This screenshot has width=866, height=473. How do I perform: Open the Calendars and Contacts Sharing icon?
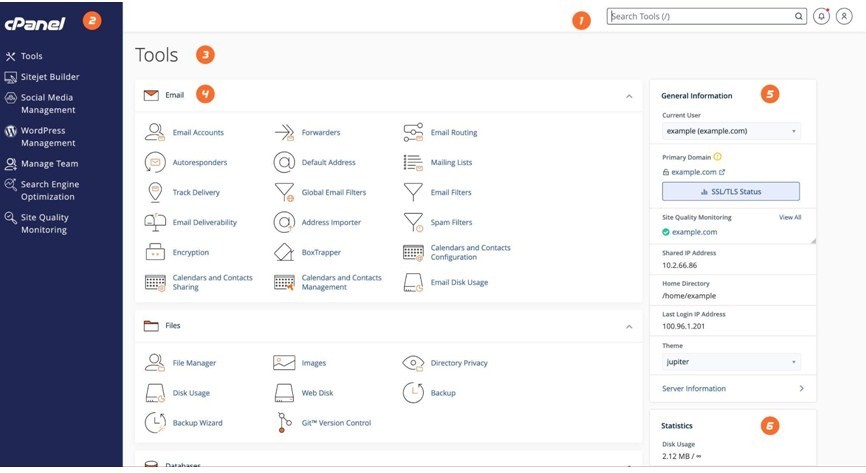coord(155,282)
